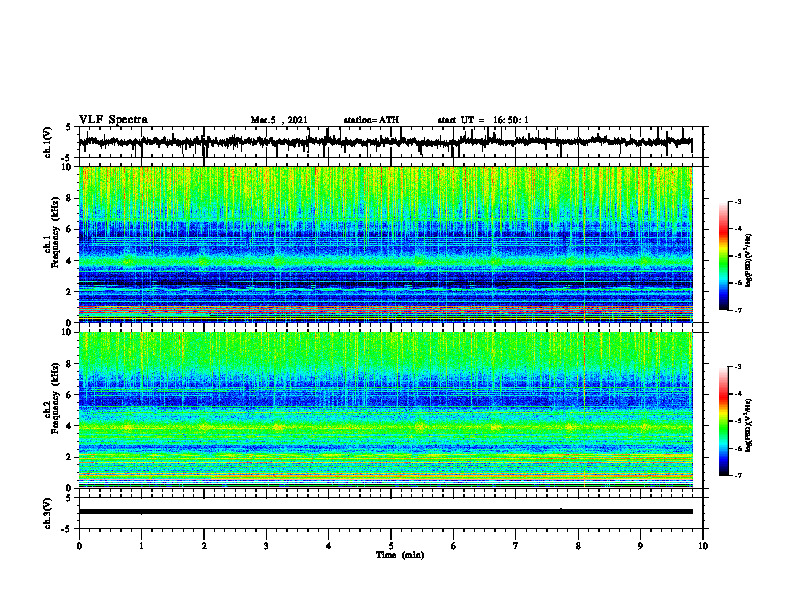This screenshot has height=612, width=792.
Task: Click the 'Time (min)' axis label
Action: (x=400, y=555)
